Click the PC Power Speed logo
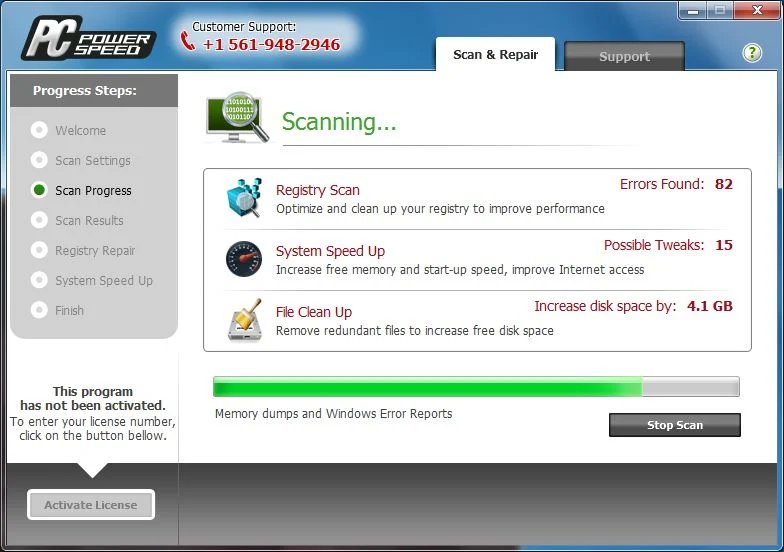The image size is (784, 552). click(x=88, y=38)
